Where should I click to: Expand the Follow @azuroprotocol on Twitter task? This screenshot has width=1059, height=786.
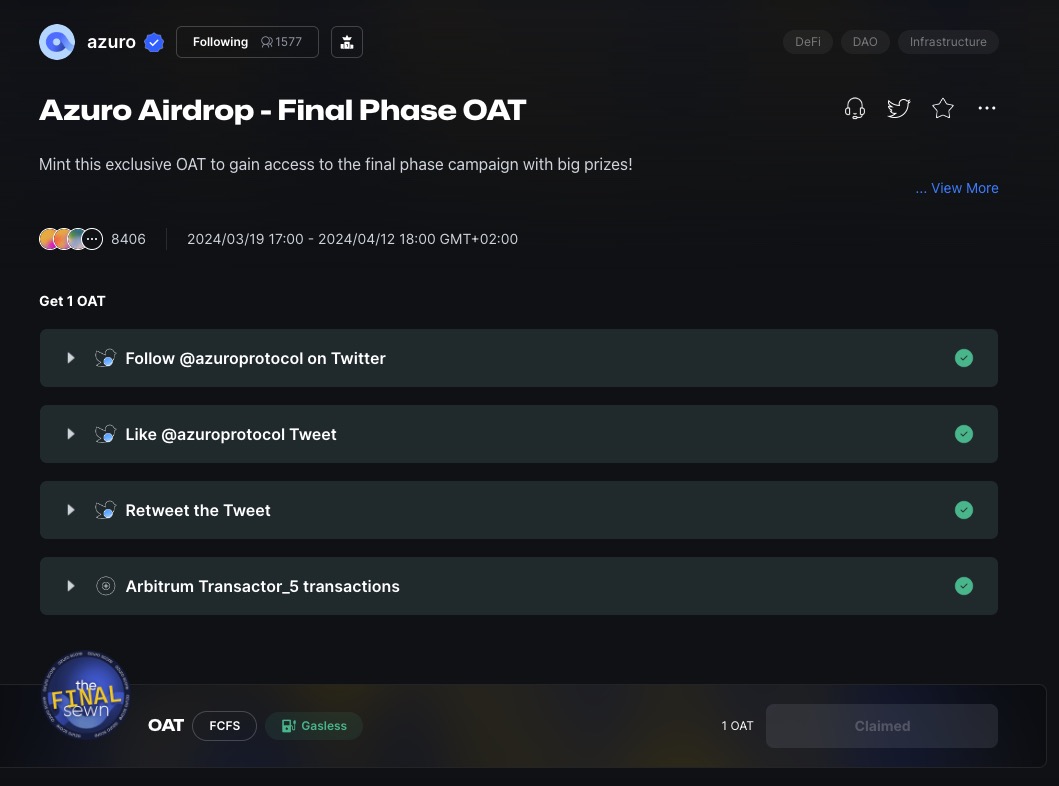click(x=71, y=358)
